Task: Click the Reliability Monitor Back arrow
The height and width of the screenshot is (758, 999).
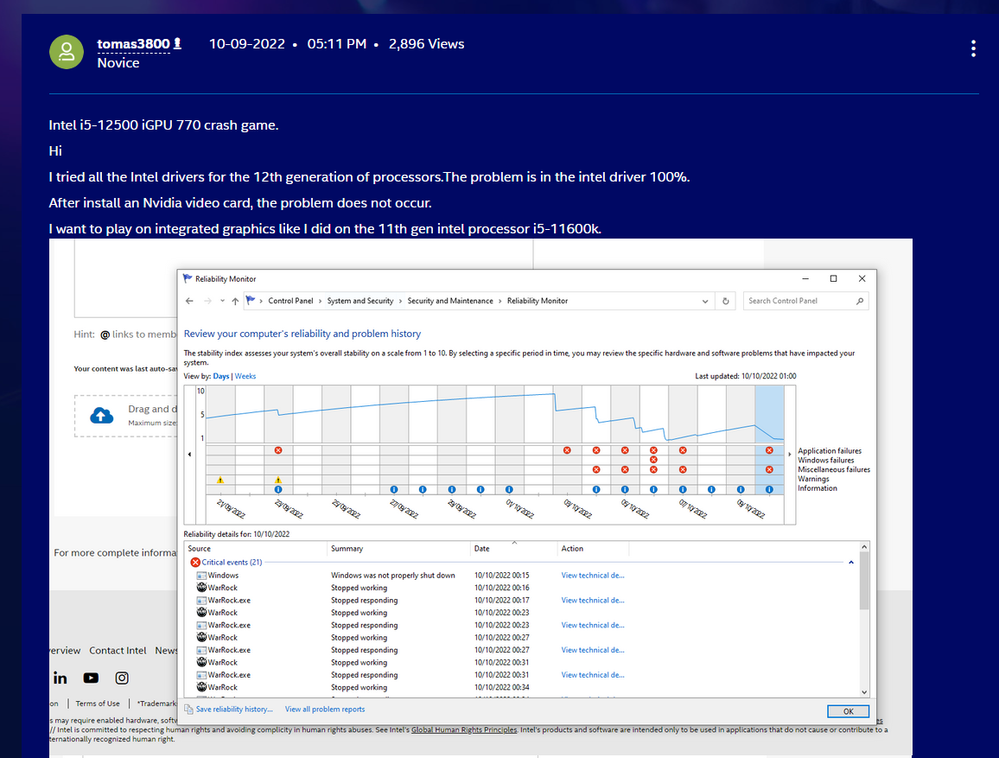Action: [x=189, y=301]
